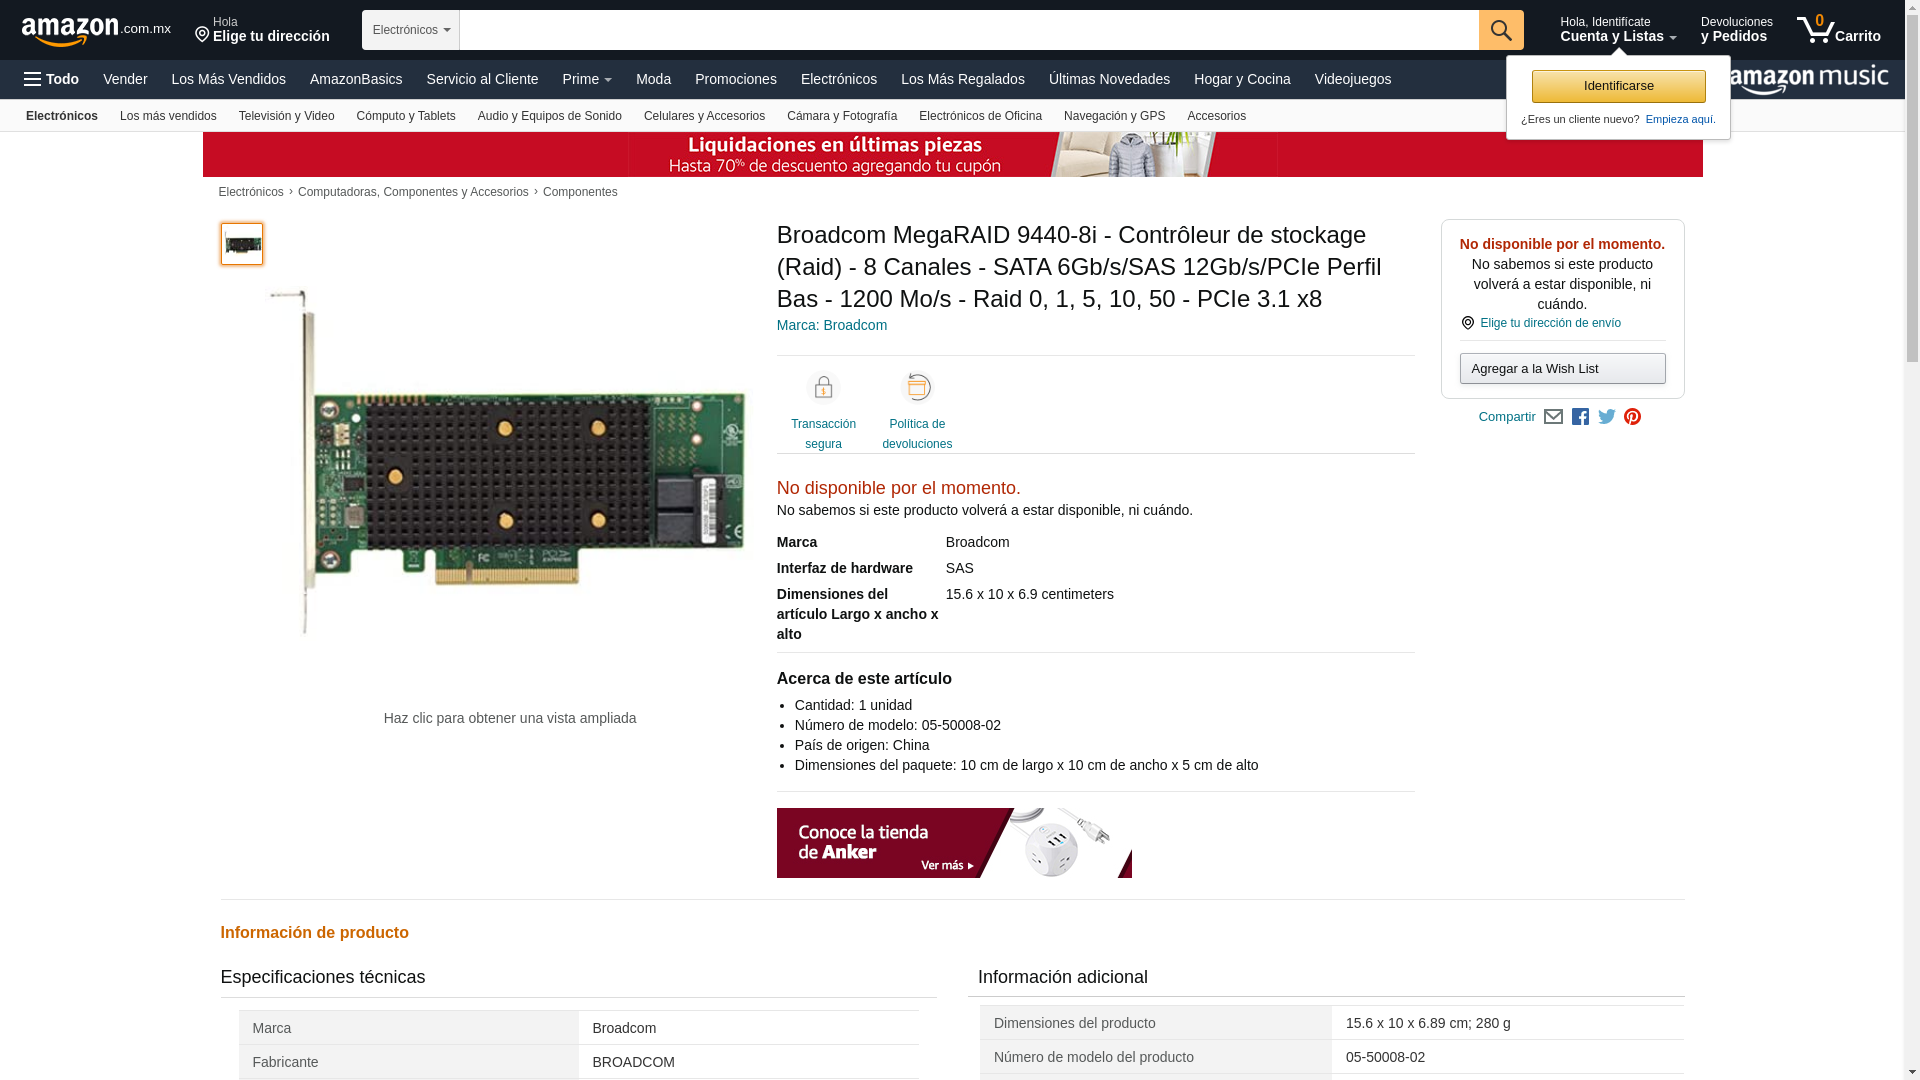Click the magnifying glass search button

(1501, 30)
